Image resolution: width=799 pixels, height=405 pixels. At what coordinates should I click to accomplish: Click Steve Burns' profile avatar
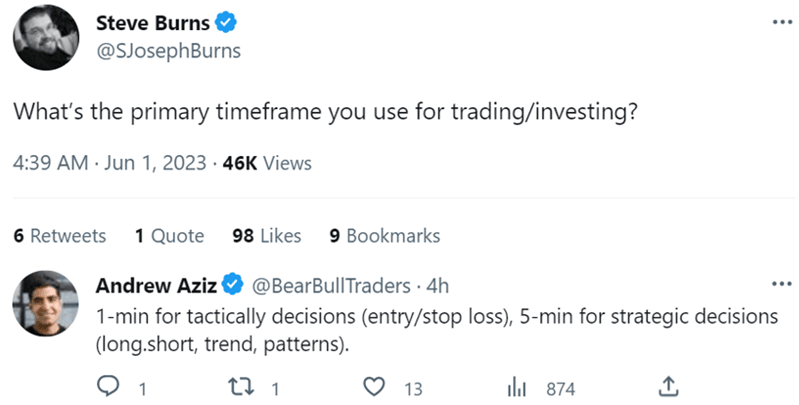point(48,35)
